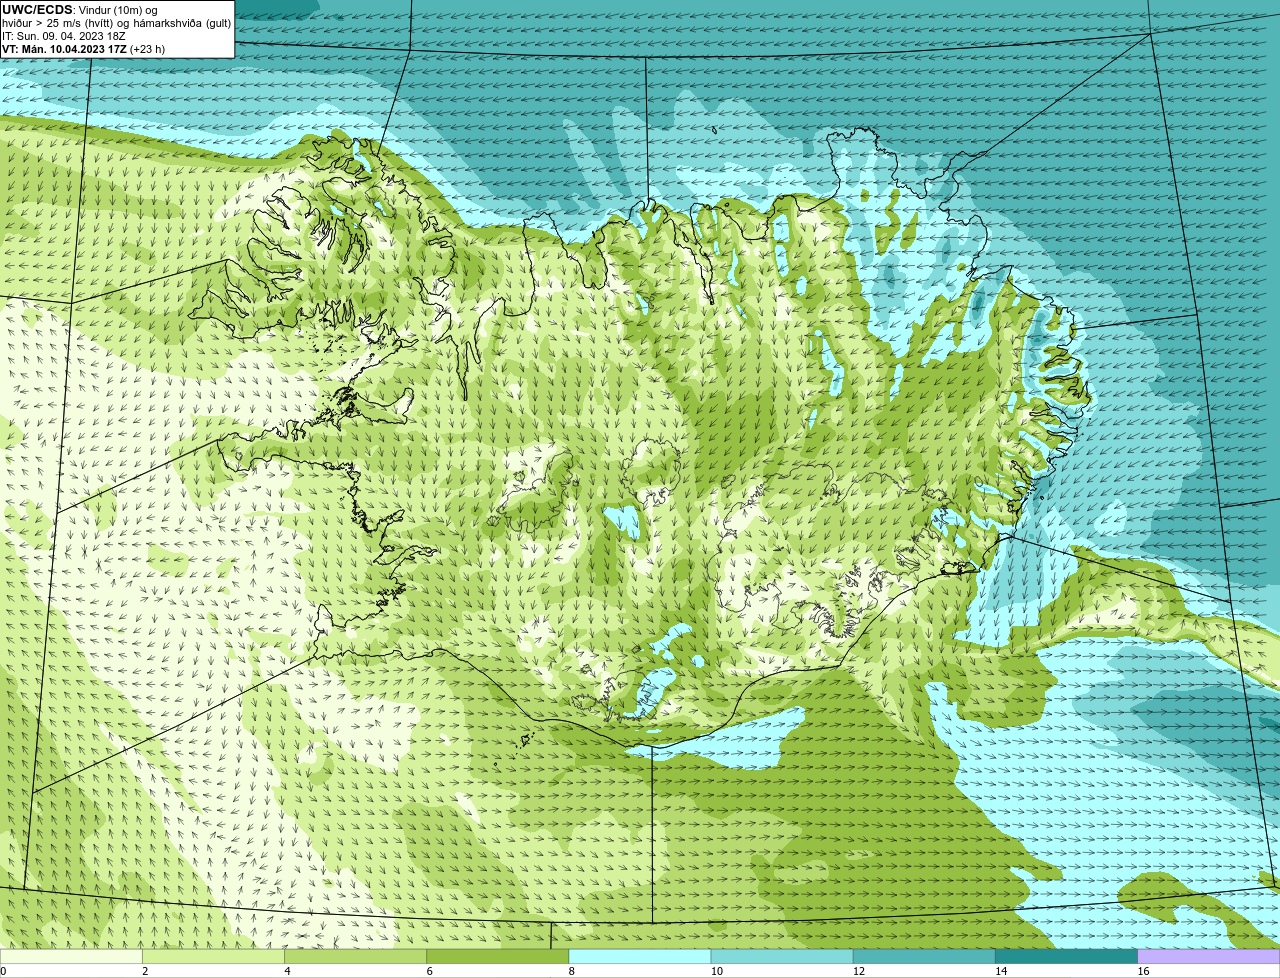The width and height of the screenshot is (1280, 978).
Task: Click the UWC/ECDS title text
Action: (x=37, y=10)
